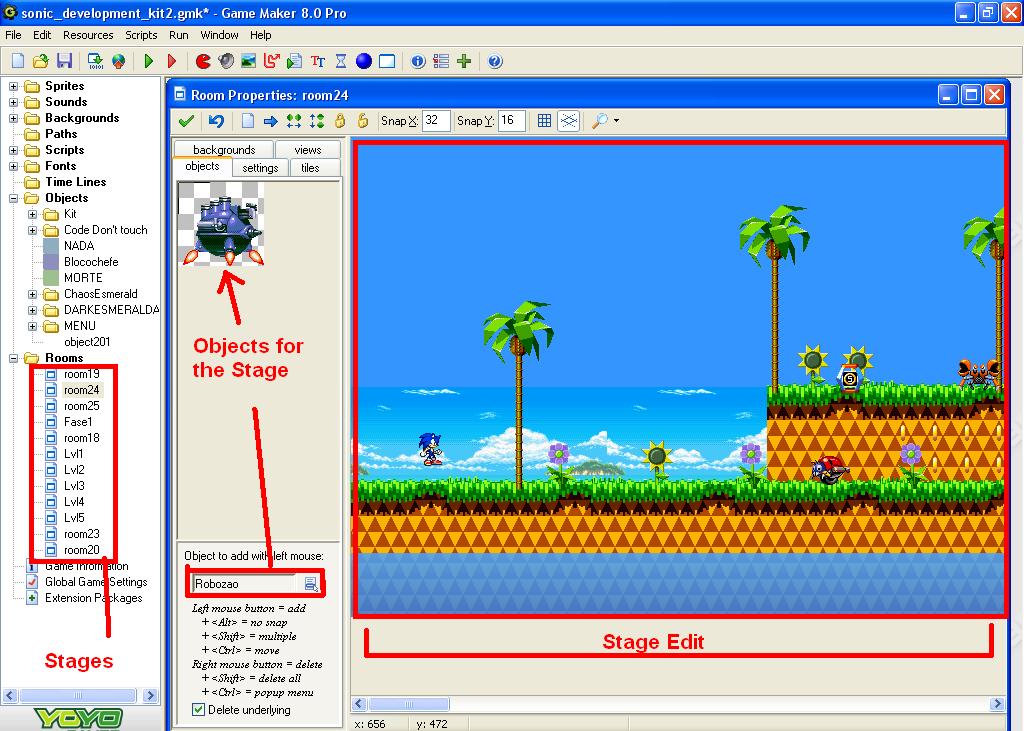The width and height of the screenshot is (1024, 731).
Task: Clear the room blank page icon
Action: click(x=248, y=121)
